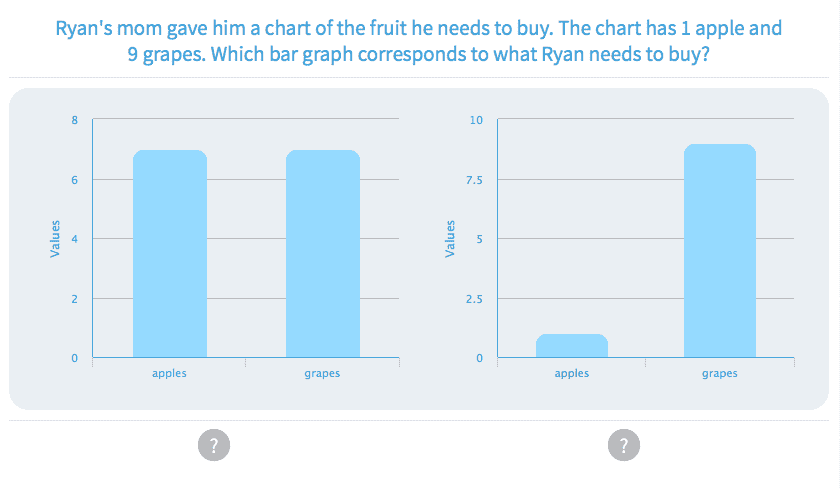
Task: Click the 5 tick label on the right chart
Action: point(479,239)
